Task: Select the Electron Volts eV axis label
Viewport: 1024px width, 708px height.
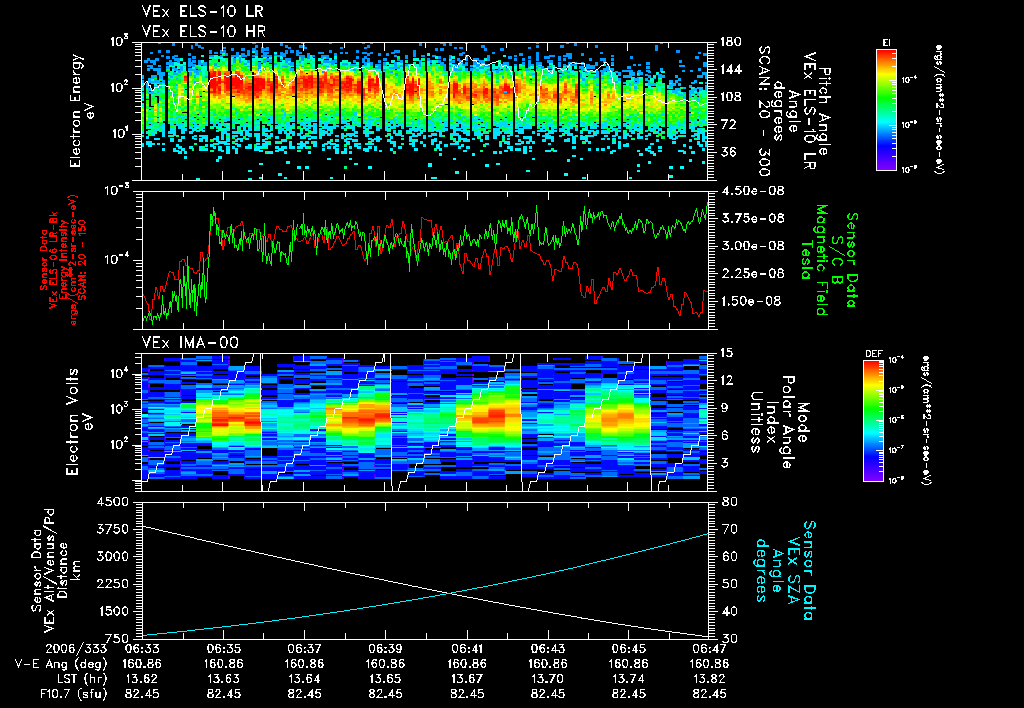Action: (80, 422)
